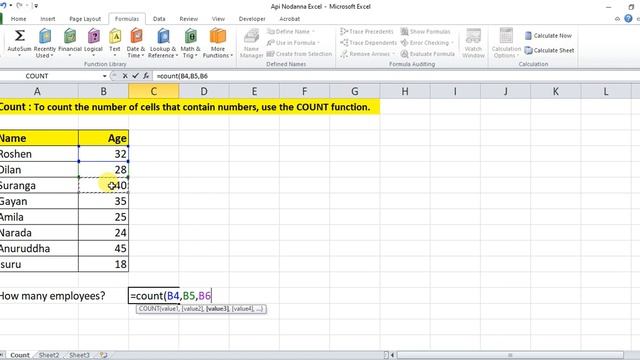This screenshot has height=360, width=640.
Task: Open Lookup & Reference functions
Action: [163, 43]
